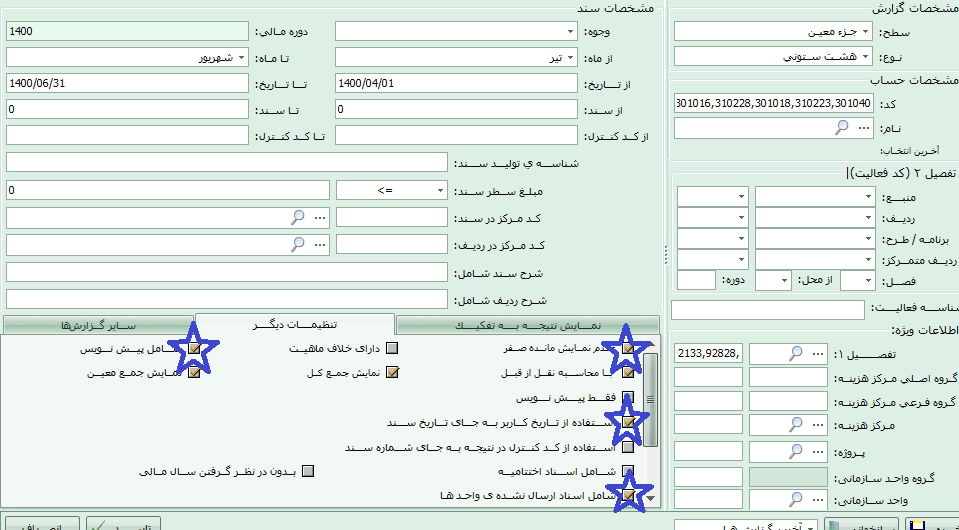Click the ellipsis icon in the واحد سازمانی row
The width and height of the screenshot is (959, 530).
818,500
